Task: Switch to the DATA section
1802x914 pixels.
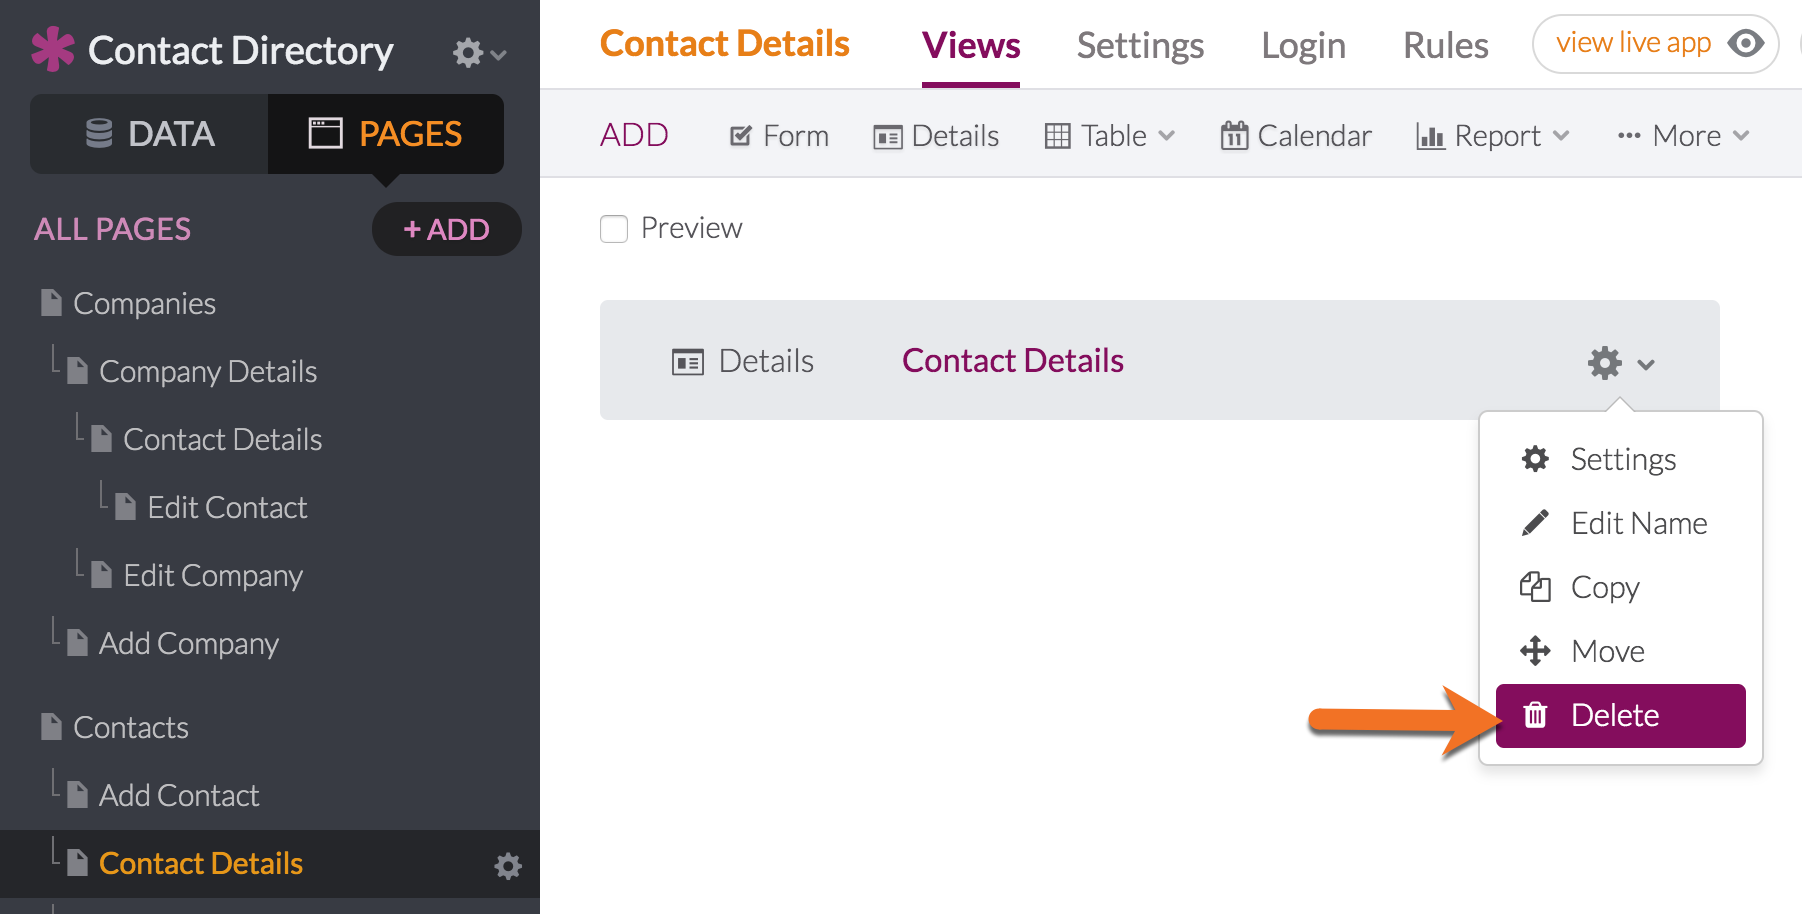Action: [149, 134]
